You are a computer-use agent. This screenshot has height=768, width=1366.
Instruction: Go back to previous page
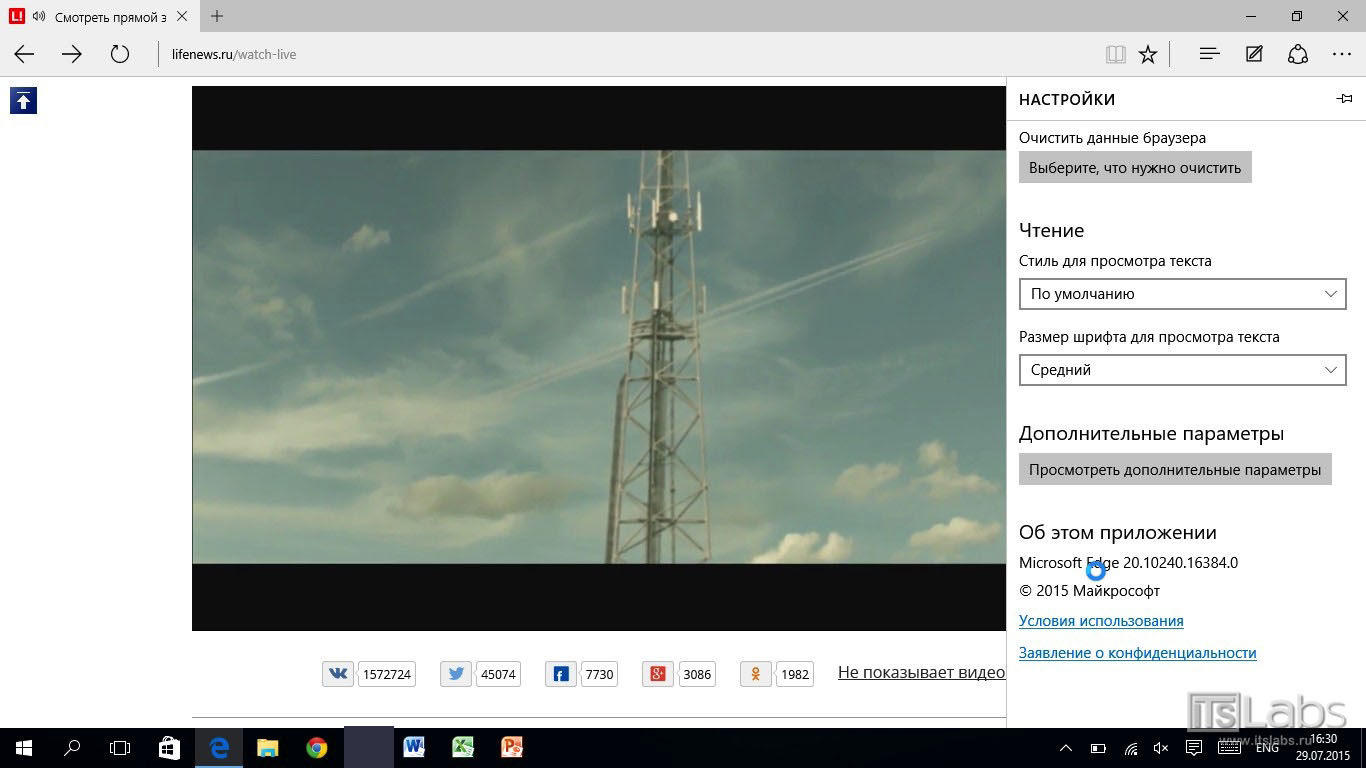(24, 54)
